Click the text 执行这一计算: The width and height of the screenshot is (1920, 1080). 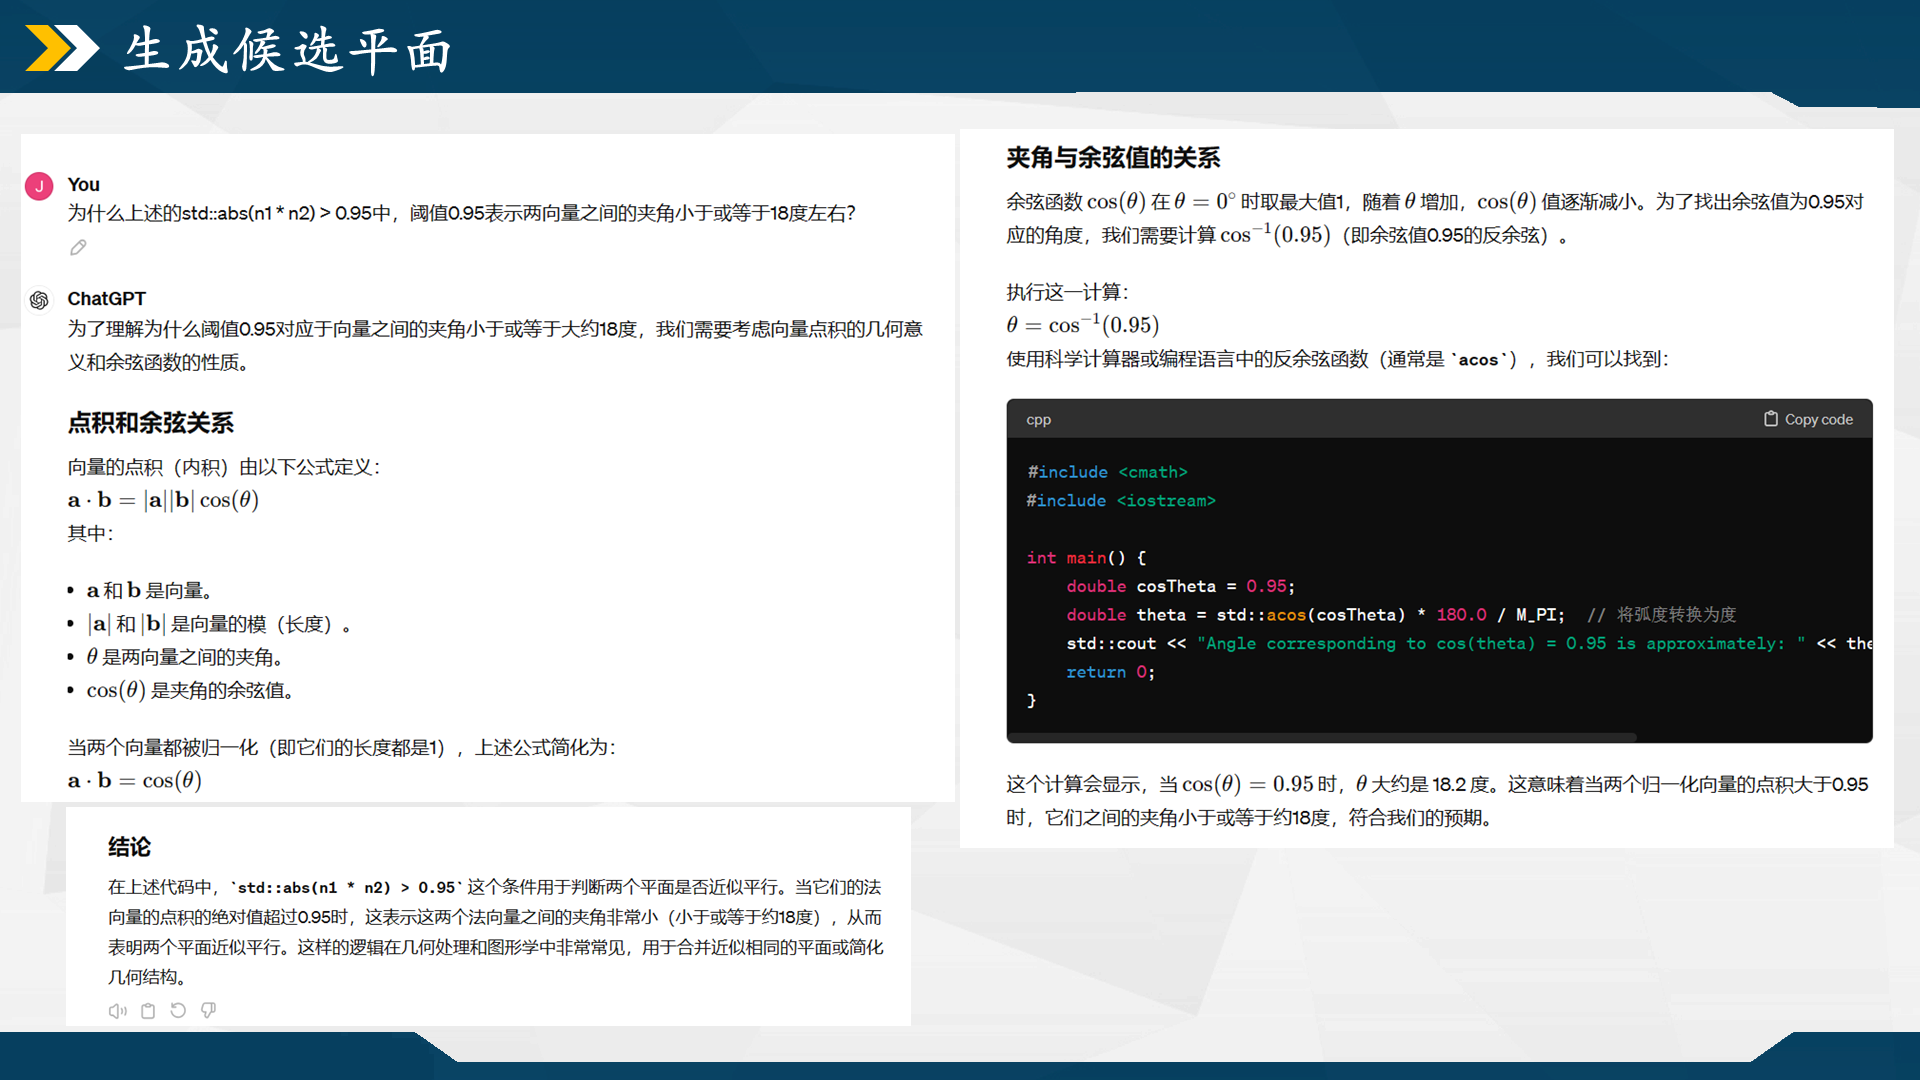tap(1067, 292)
